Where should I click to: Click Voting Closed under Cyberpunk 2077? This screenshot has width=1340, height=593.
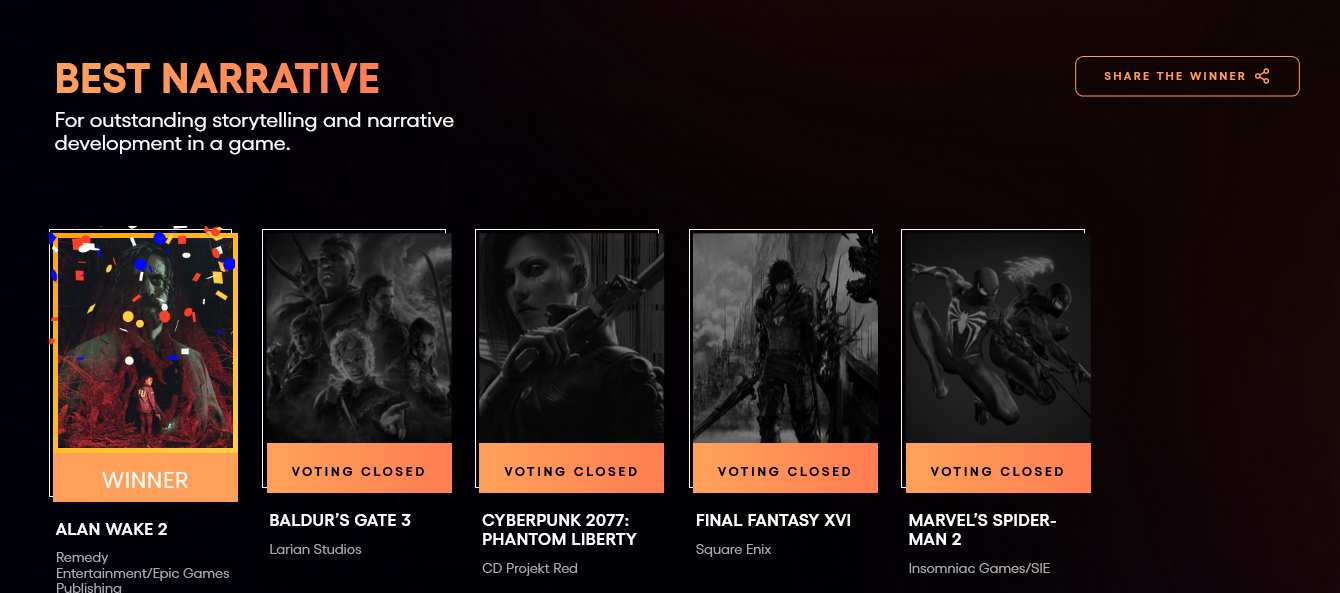coord(572,469)
